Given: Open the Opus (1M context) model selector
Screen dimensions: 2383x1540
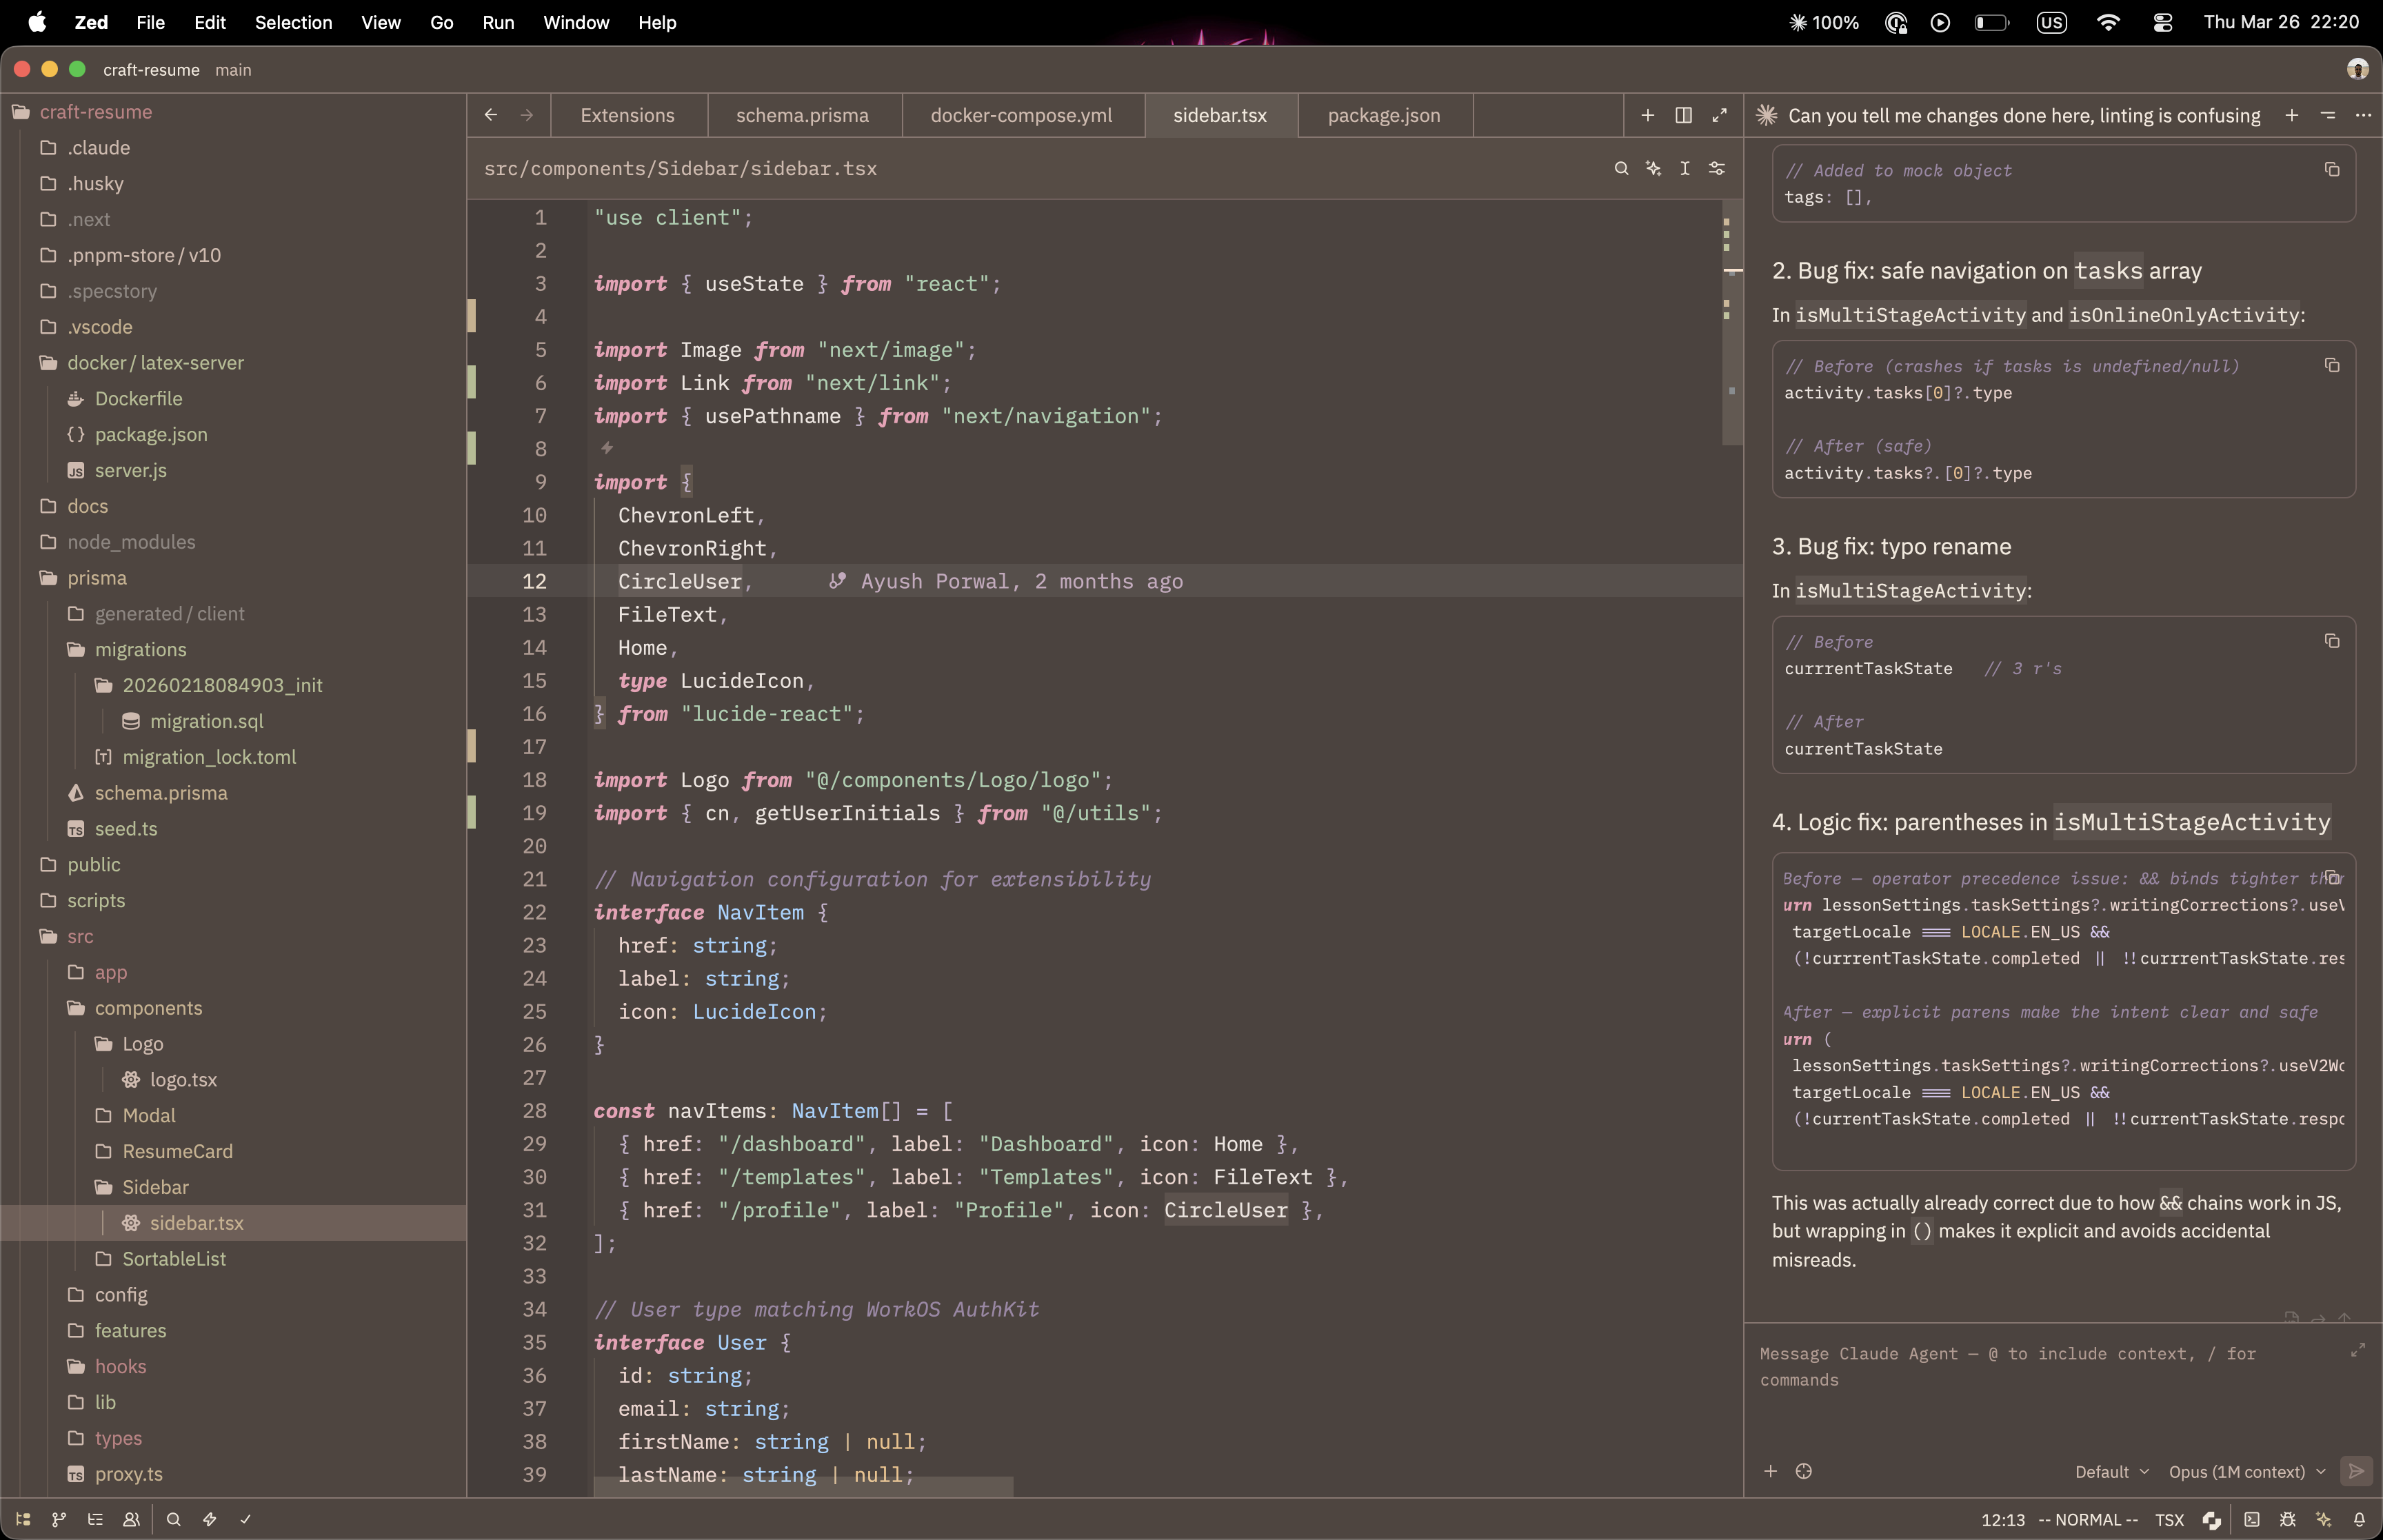Looking at the screenshot, I should point(2246,1471).
